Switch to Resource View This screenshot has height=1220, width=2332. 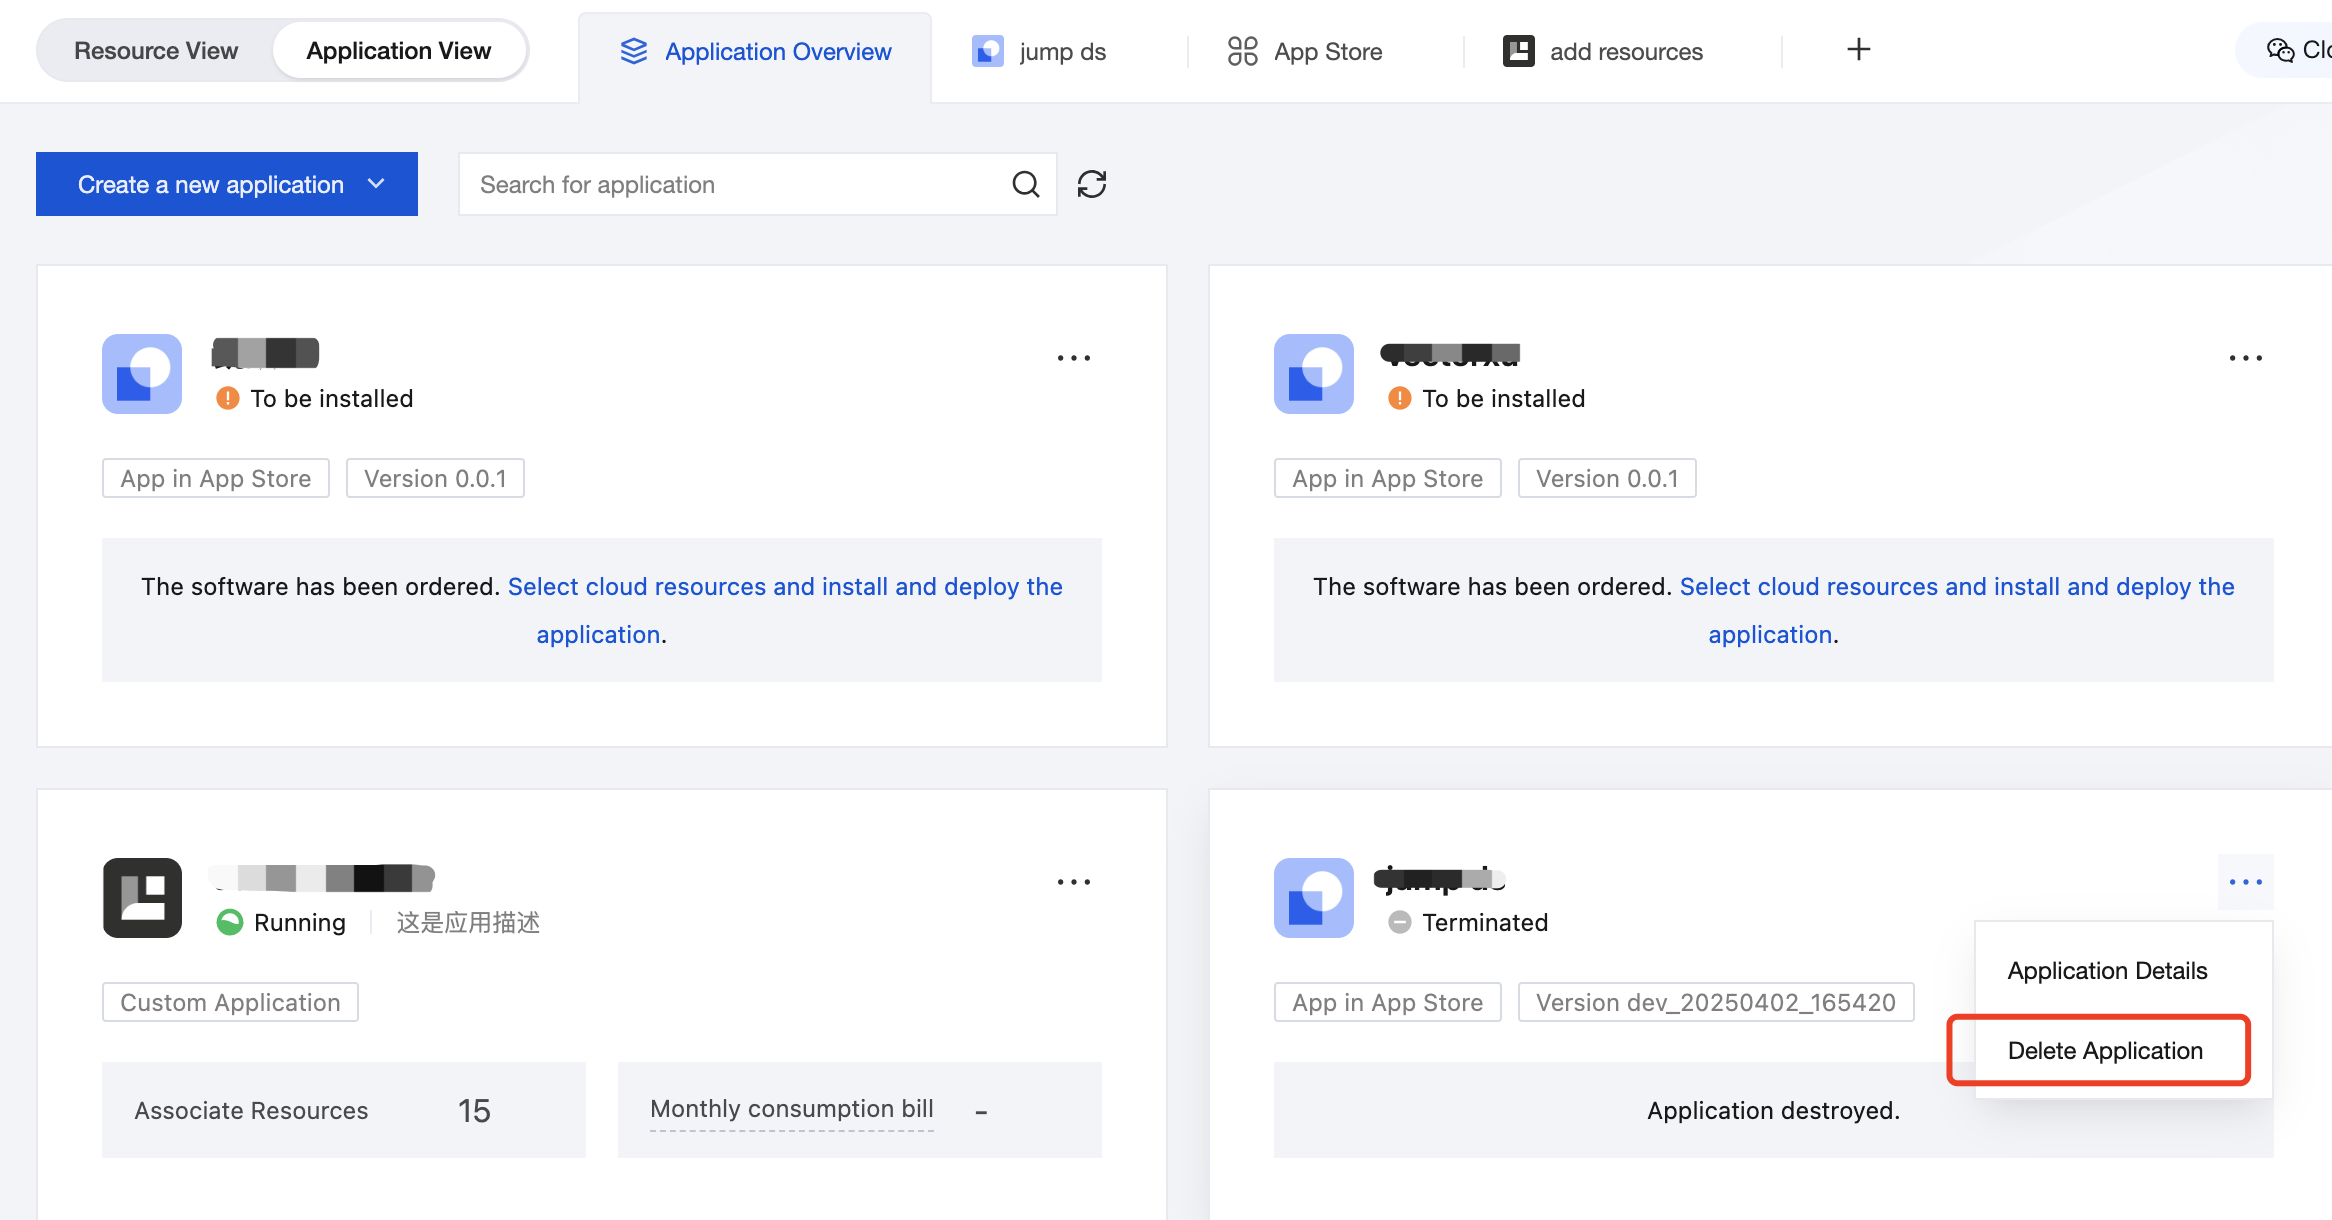[156, 51]
